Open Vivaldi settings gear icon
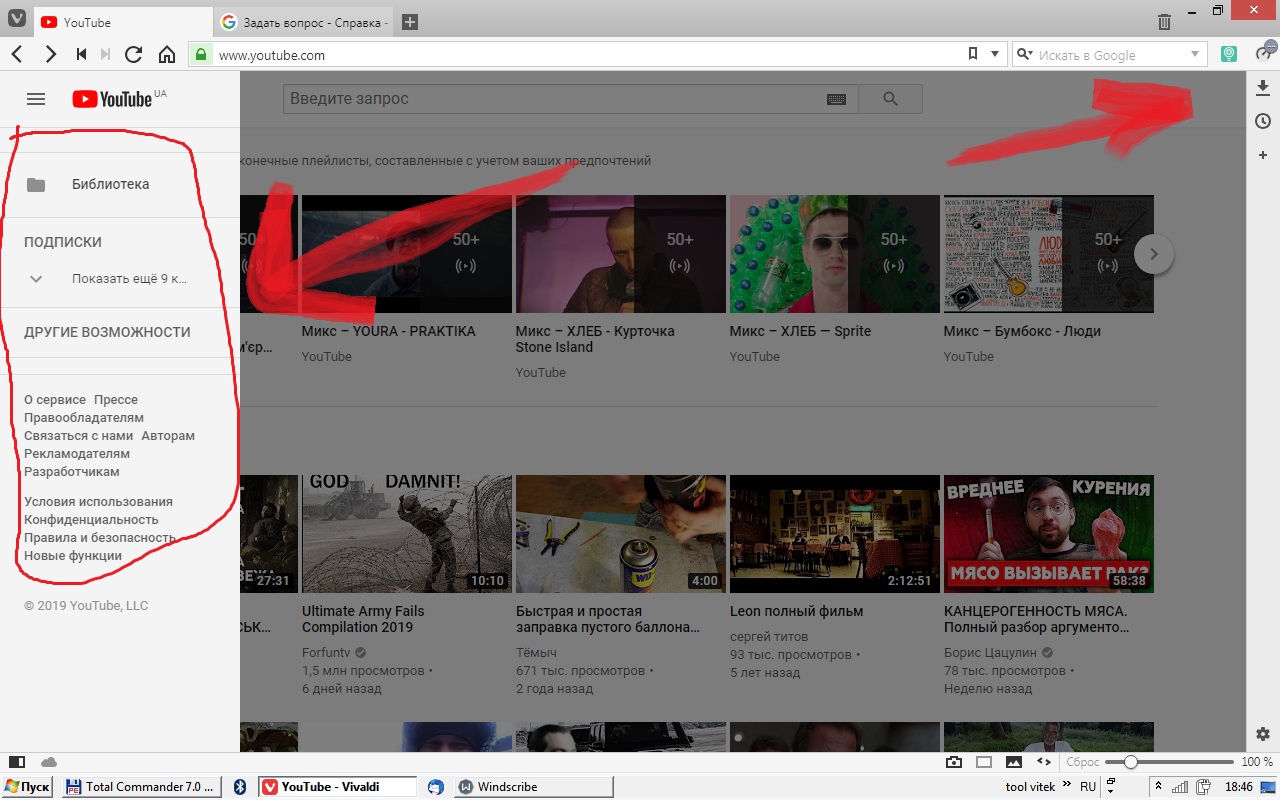This screenshot has height=800, width=1280. [x=1263, y=734]
